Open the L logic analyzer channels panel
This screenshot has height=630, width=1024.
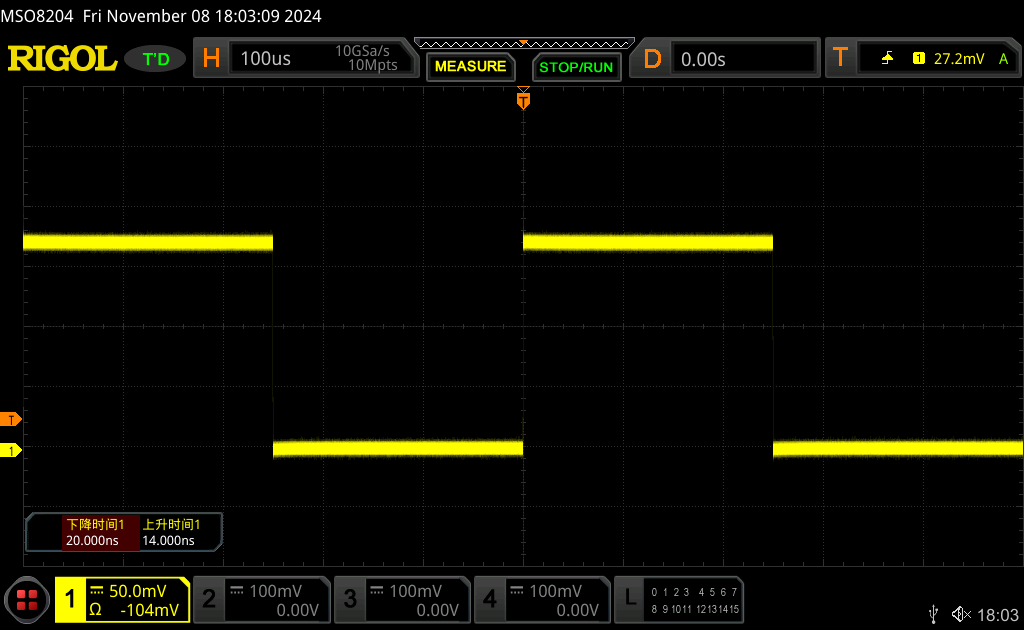[x=679, y=600]
